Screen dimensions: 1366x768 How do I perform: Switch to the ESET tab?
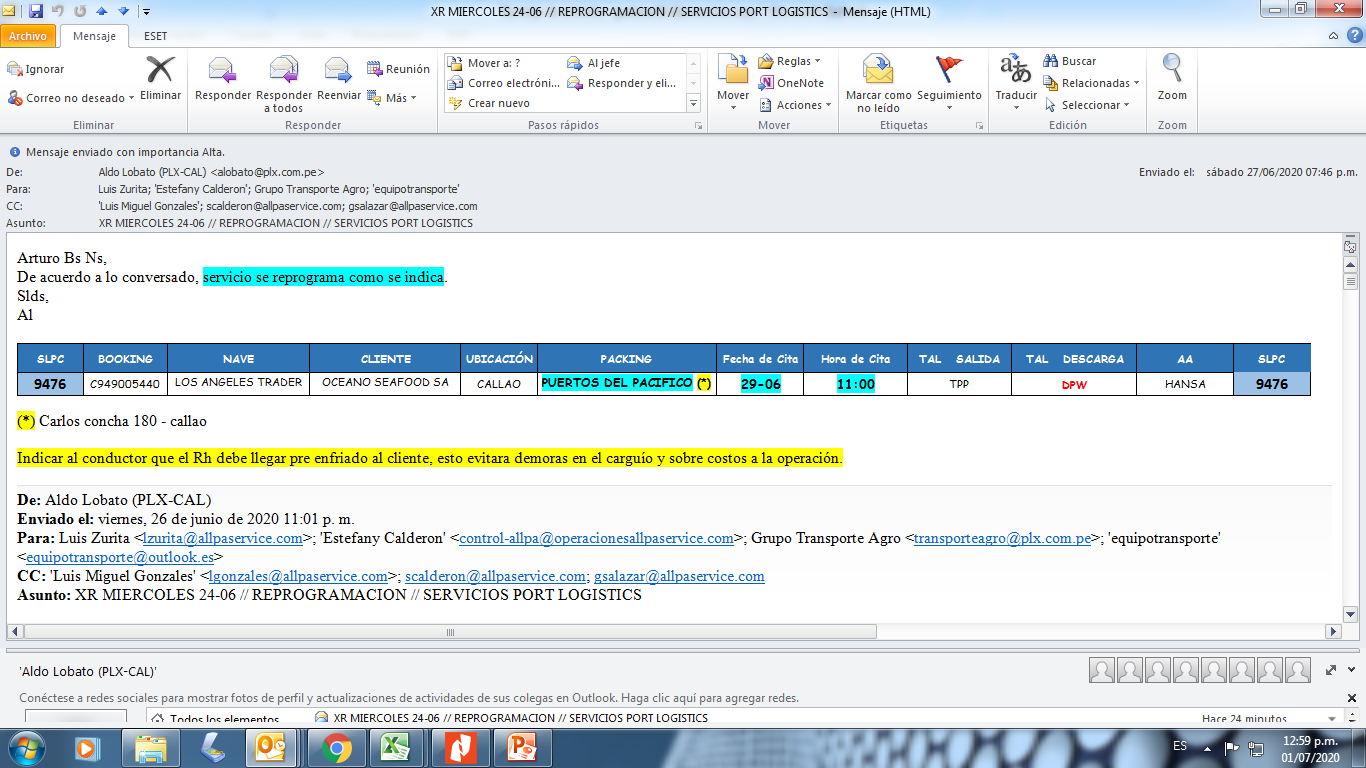[x=155, y=36]
